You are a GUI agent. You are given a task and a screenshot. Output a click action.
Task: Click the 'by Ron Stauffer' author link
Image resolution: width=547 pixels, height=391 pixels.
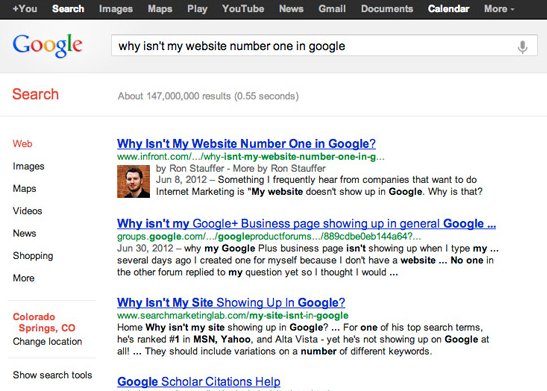tap(190, 168)
